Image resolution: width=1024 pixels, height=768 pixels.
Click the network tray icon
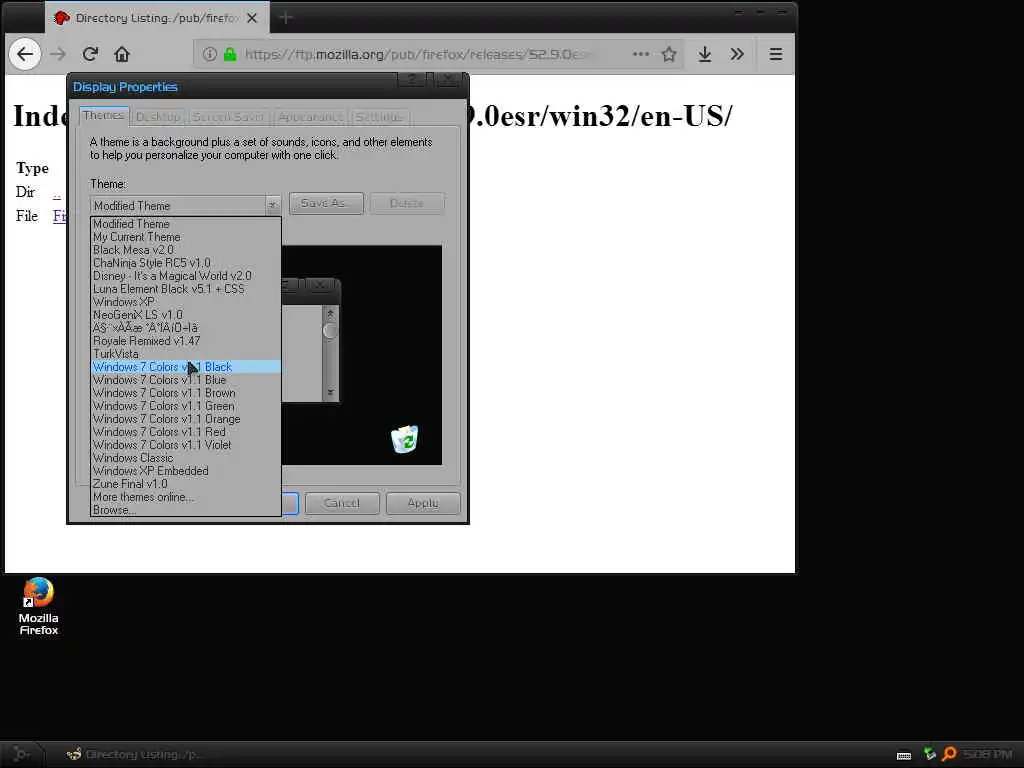[930, 754]
